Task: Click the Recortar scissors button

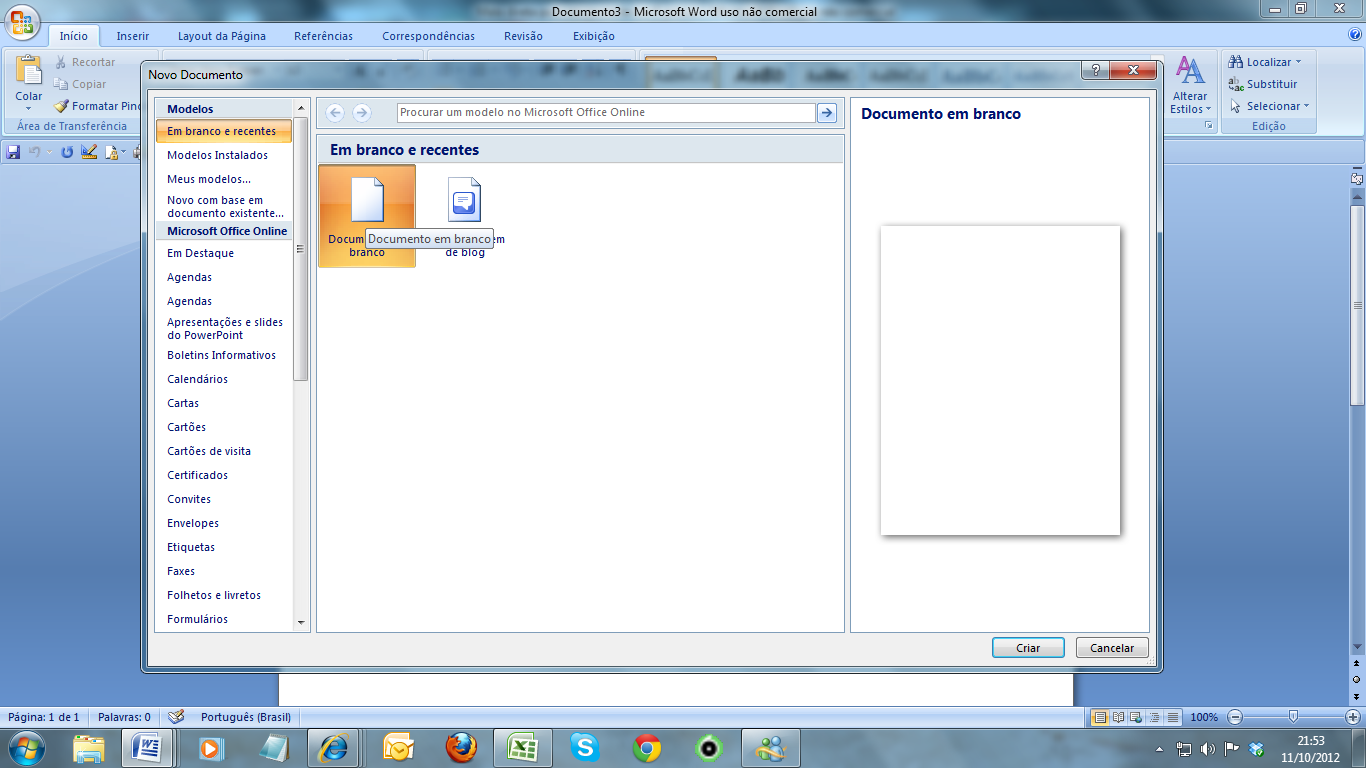Action: tap(85, 62)
